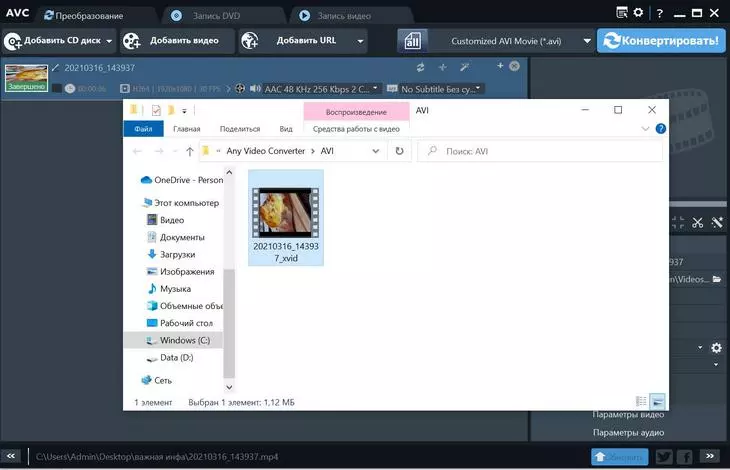This screenshot has width=730, height=470.
Task: Remove the video item with the X icon
Action: coord(514,66)
